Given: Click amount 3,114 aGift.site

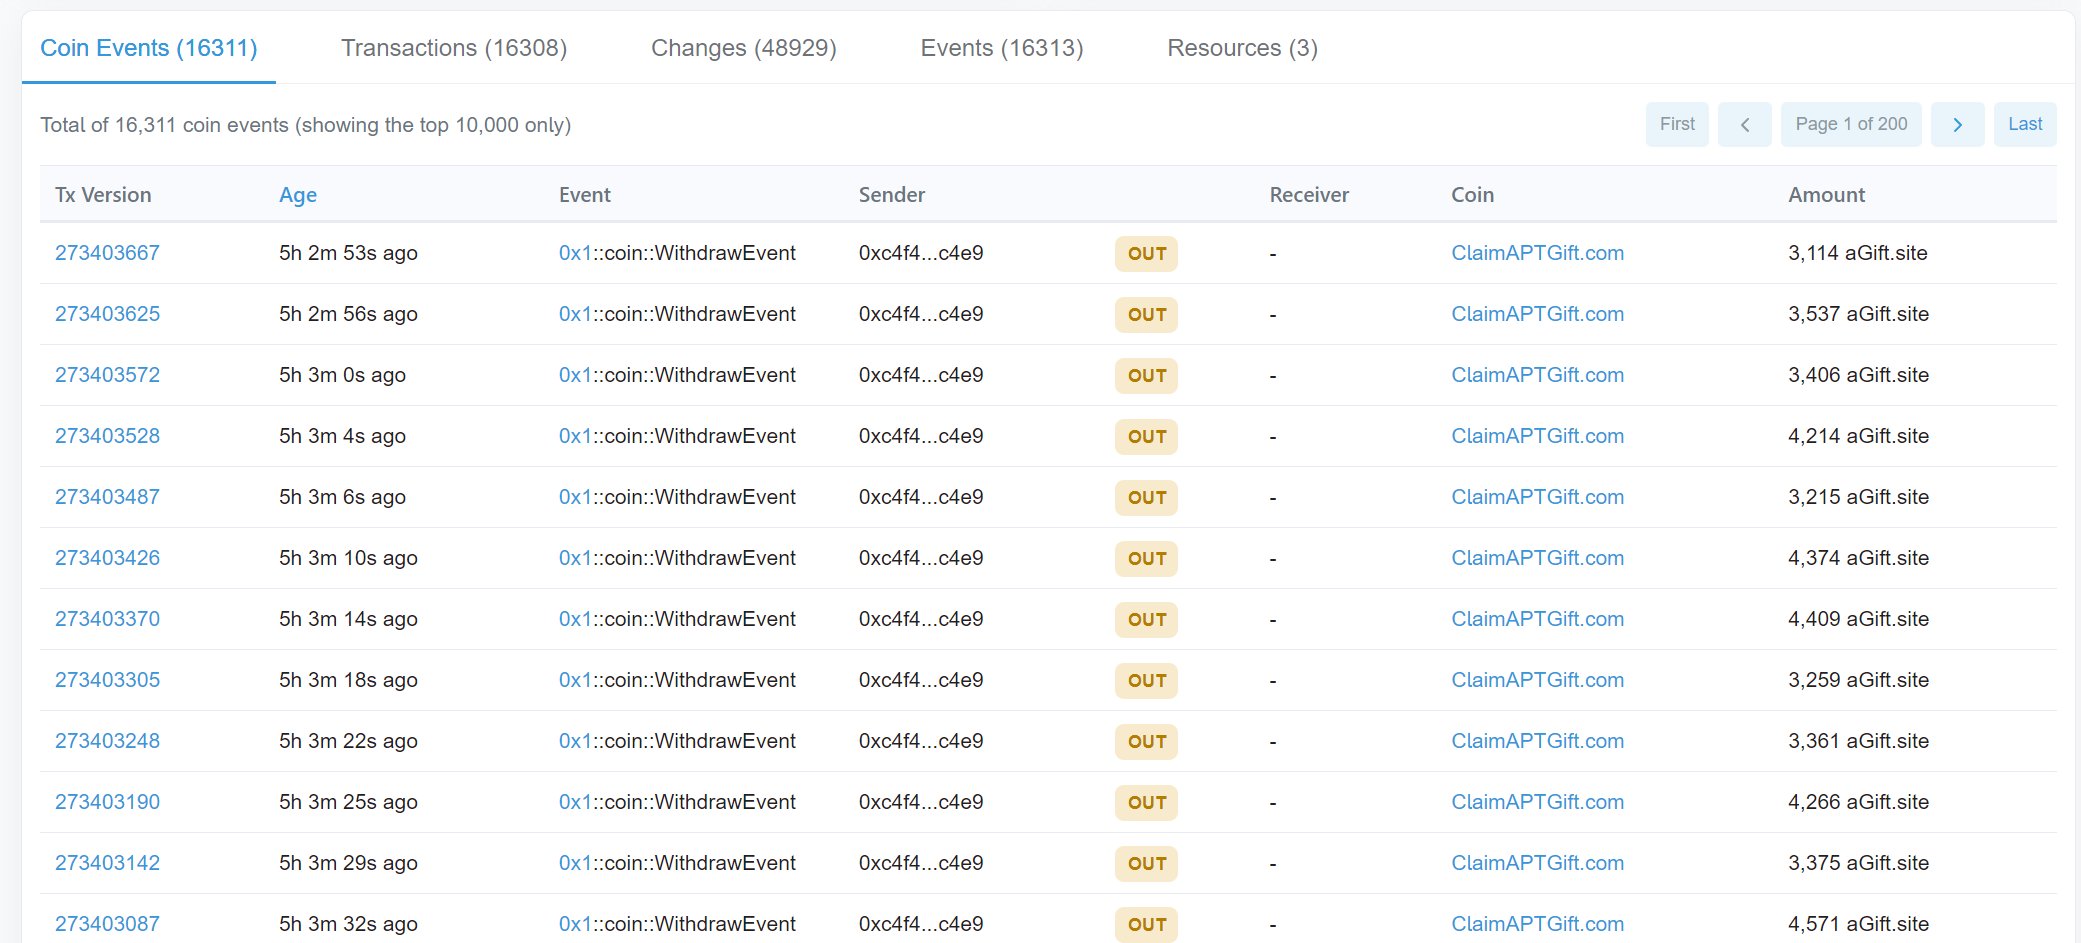Looking at the screenshot, I should pos(1858,253).
